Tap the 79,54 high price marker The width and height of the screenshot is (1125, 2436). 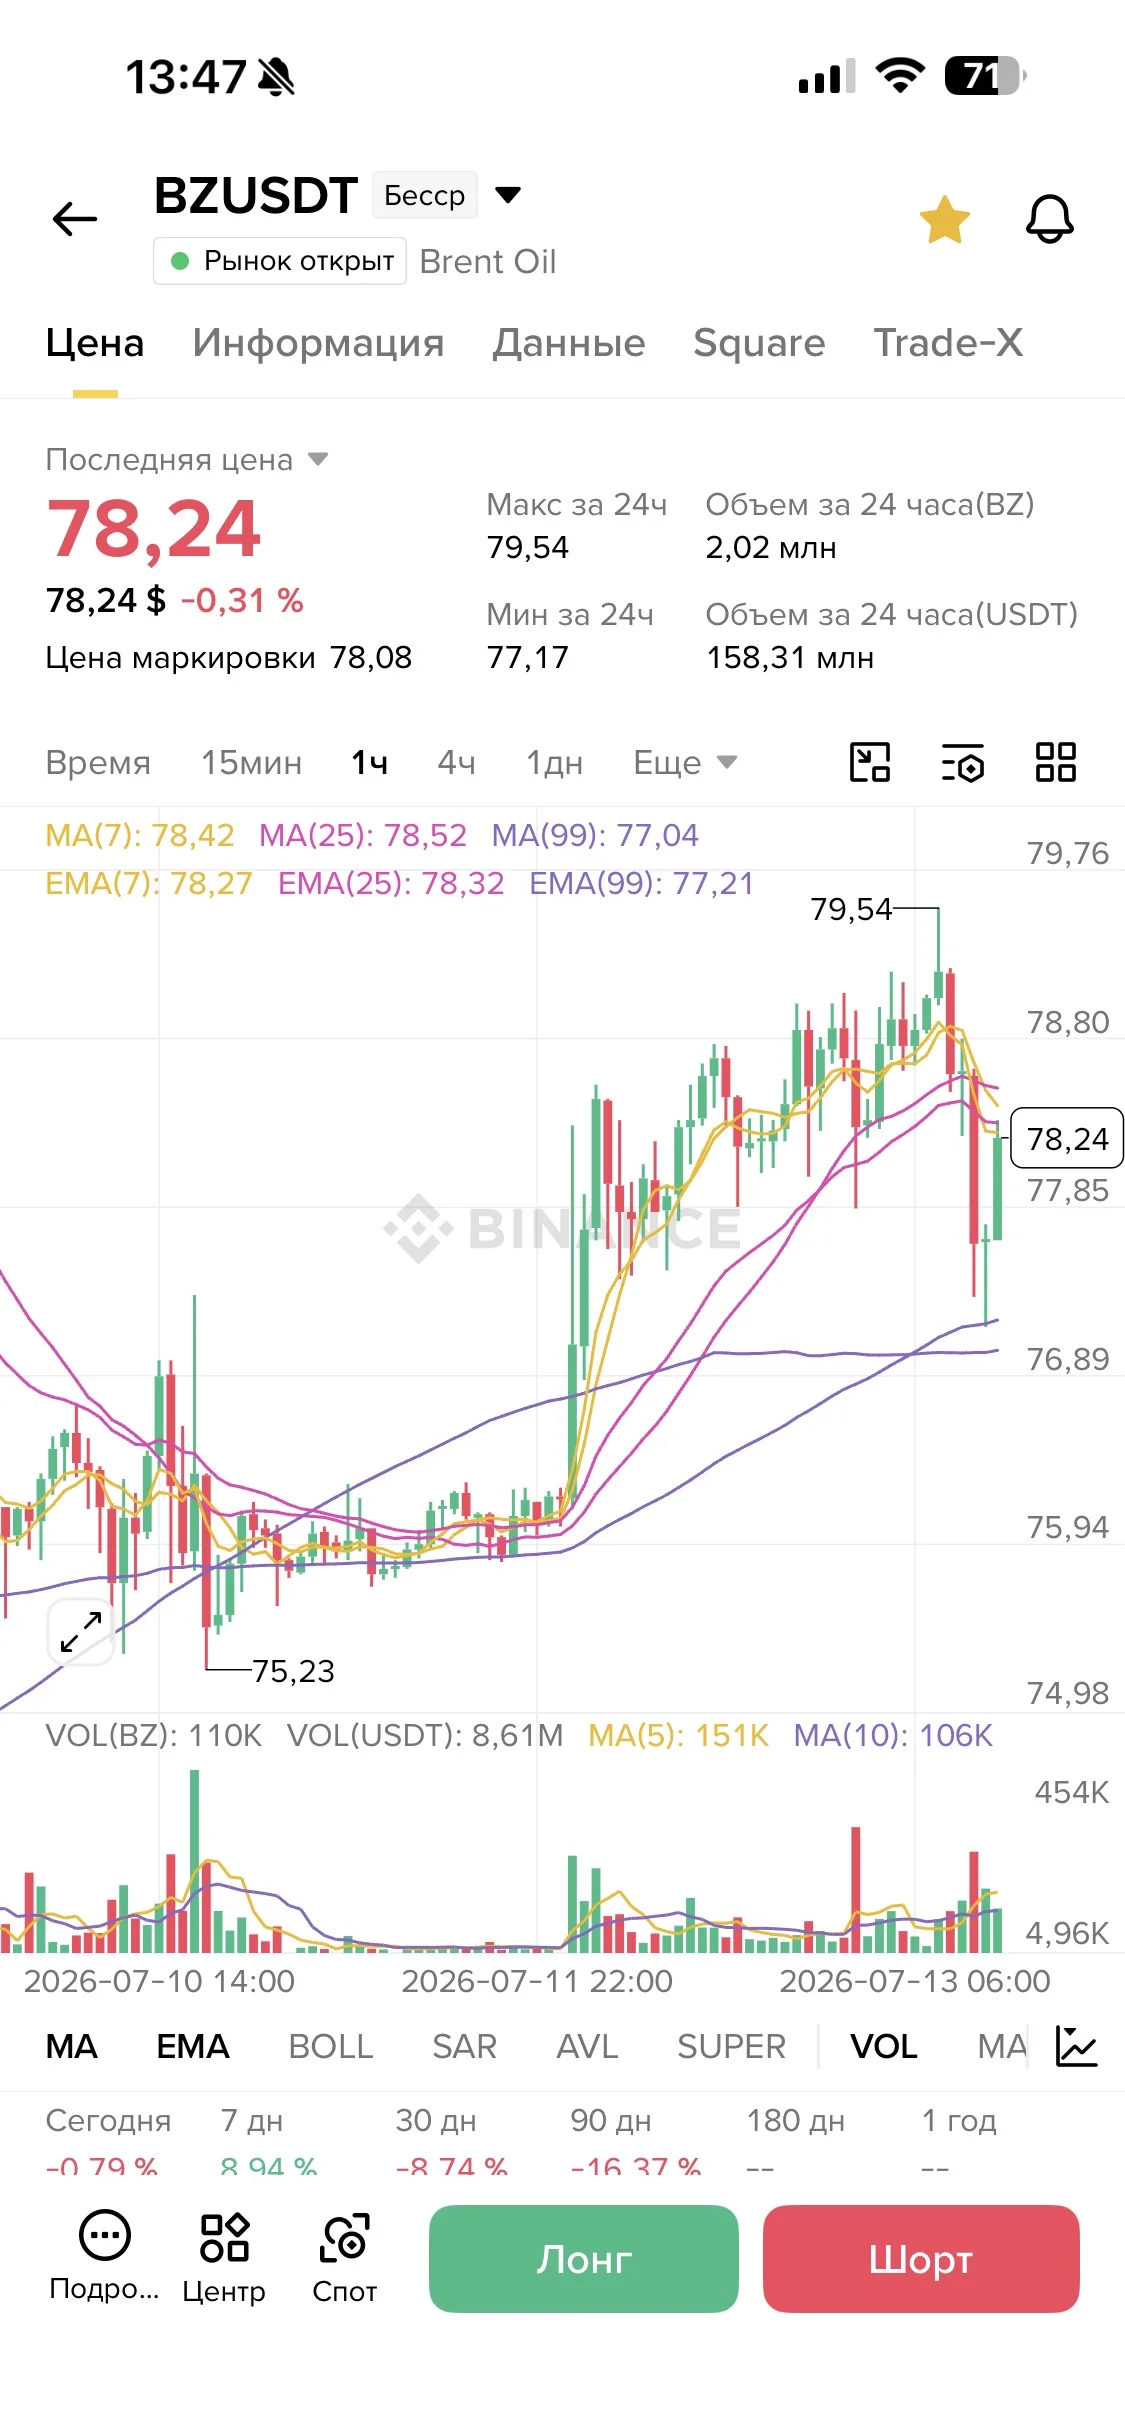pyautogui.click(x=851, y=909)
